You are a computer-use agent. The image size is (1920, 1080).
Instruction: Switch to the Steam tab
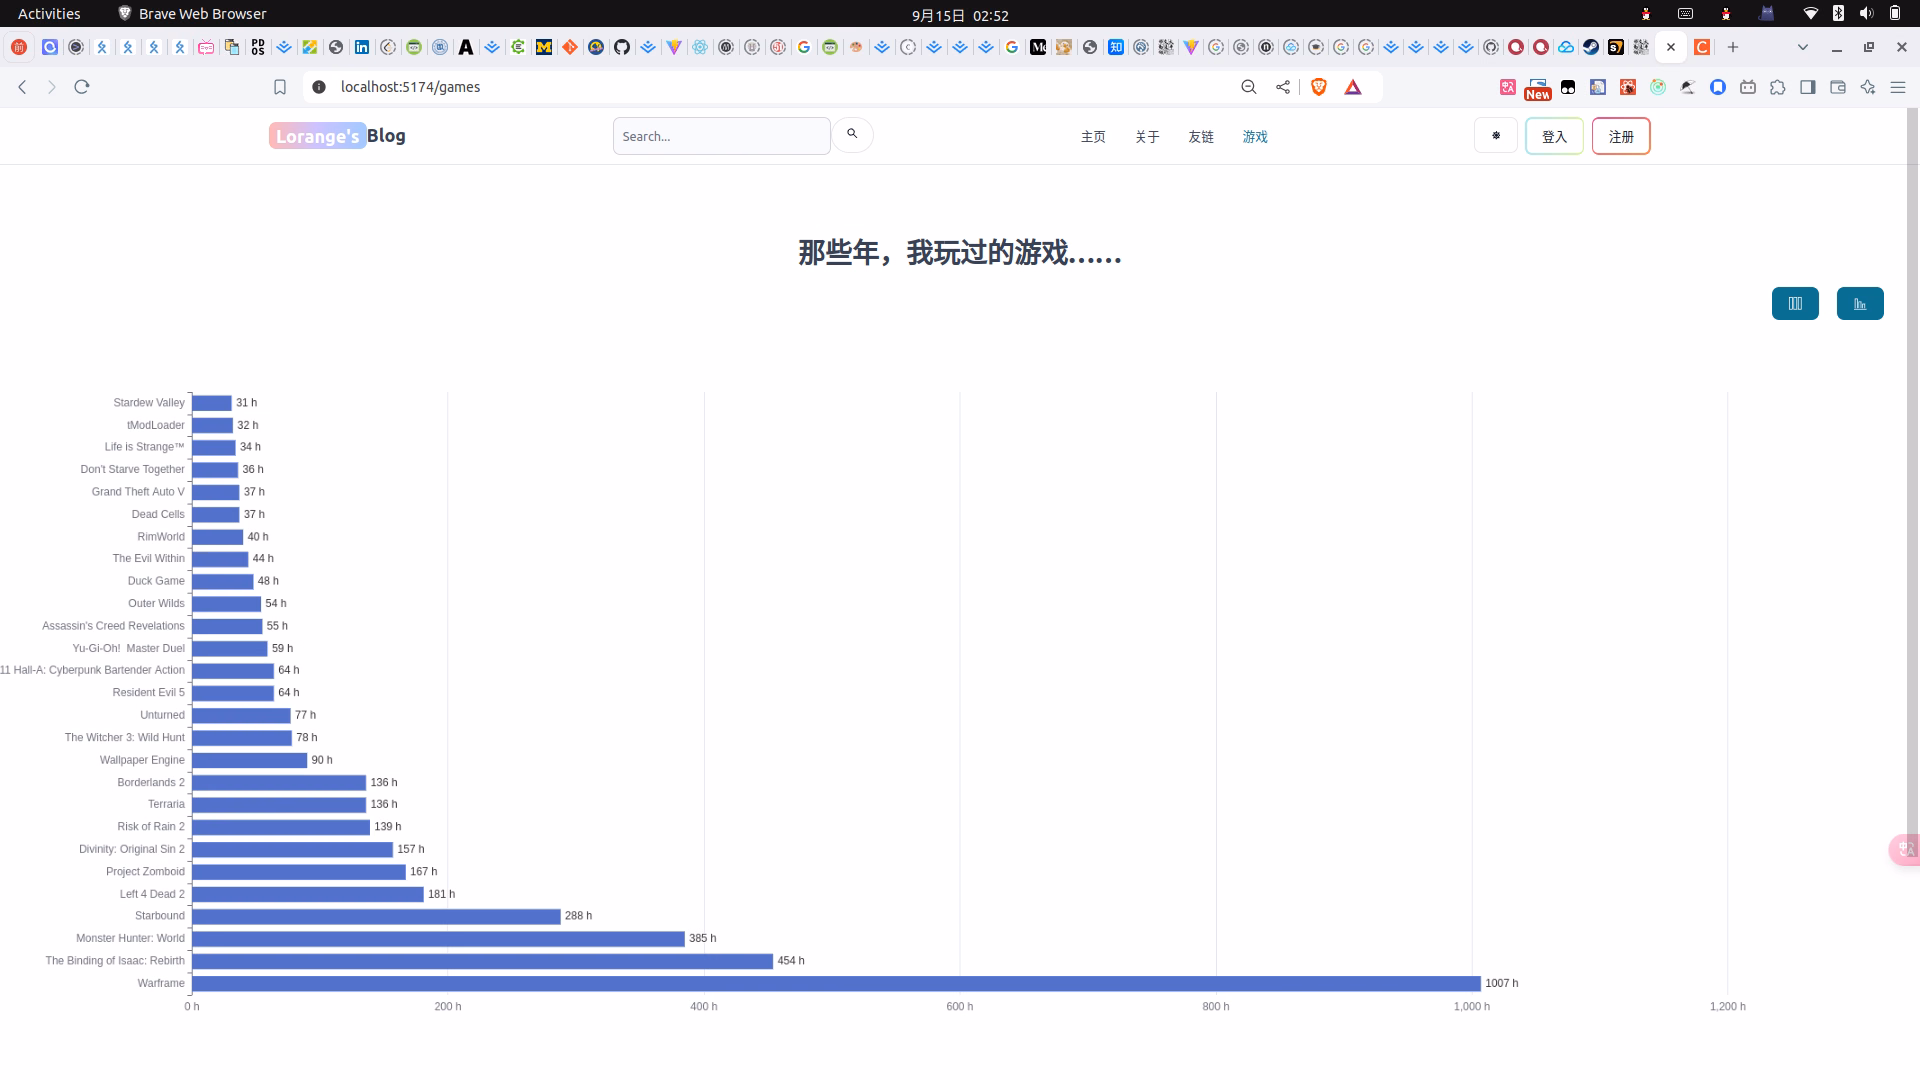tap(1591, 47)
